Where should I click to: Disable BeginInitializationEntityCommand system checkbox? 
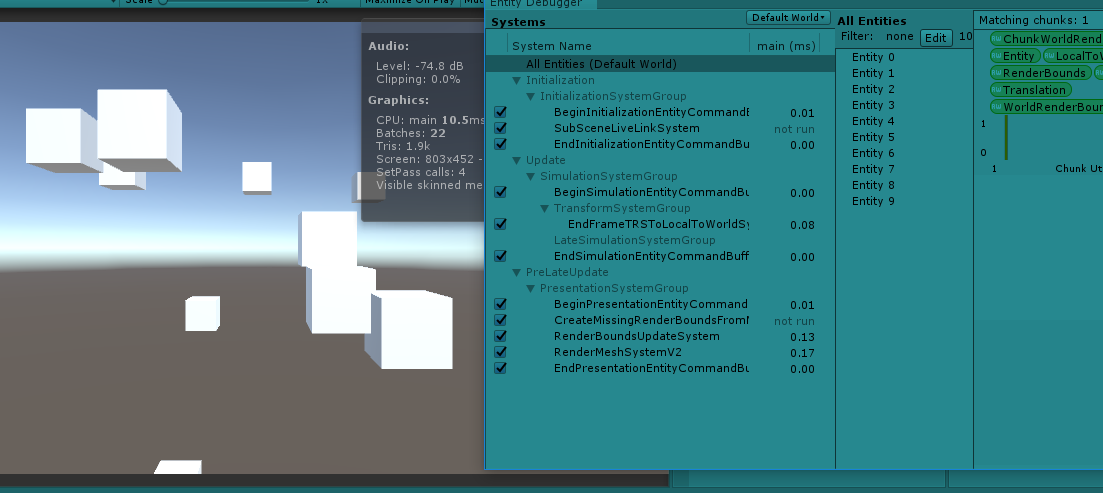(500, 112)
